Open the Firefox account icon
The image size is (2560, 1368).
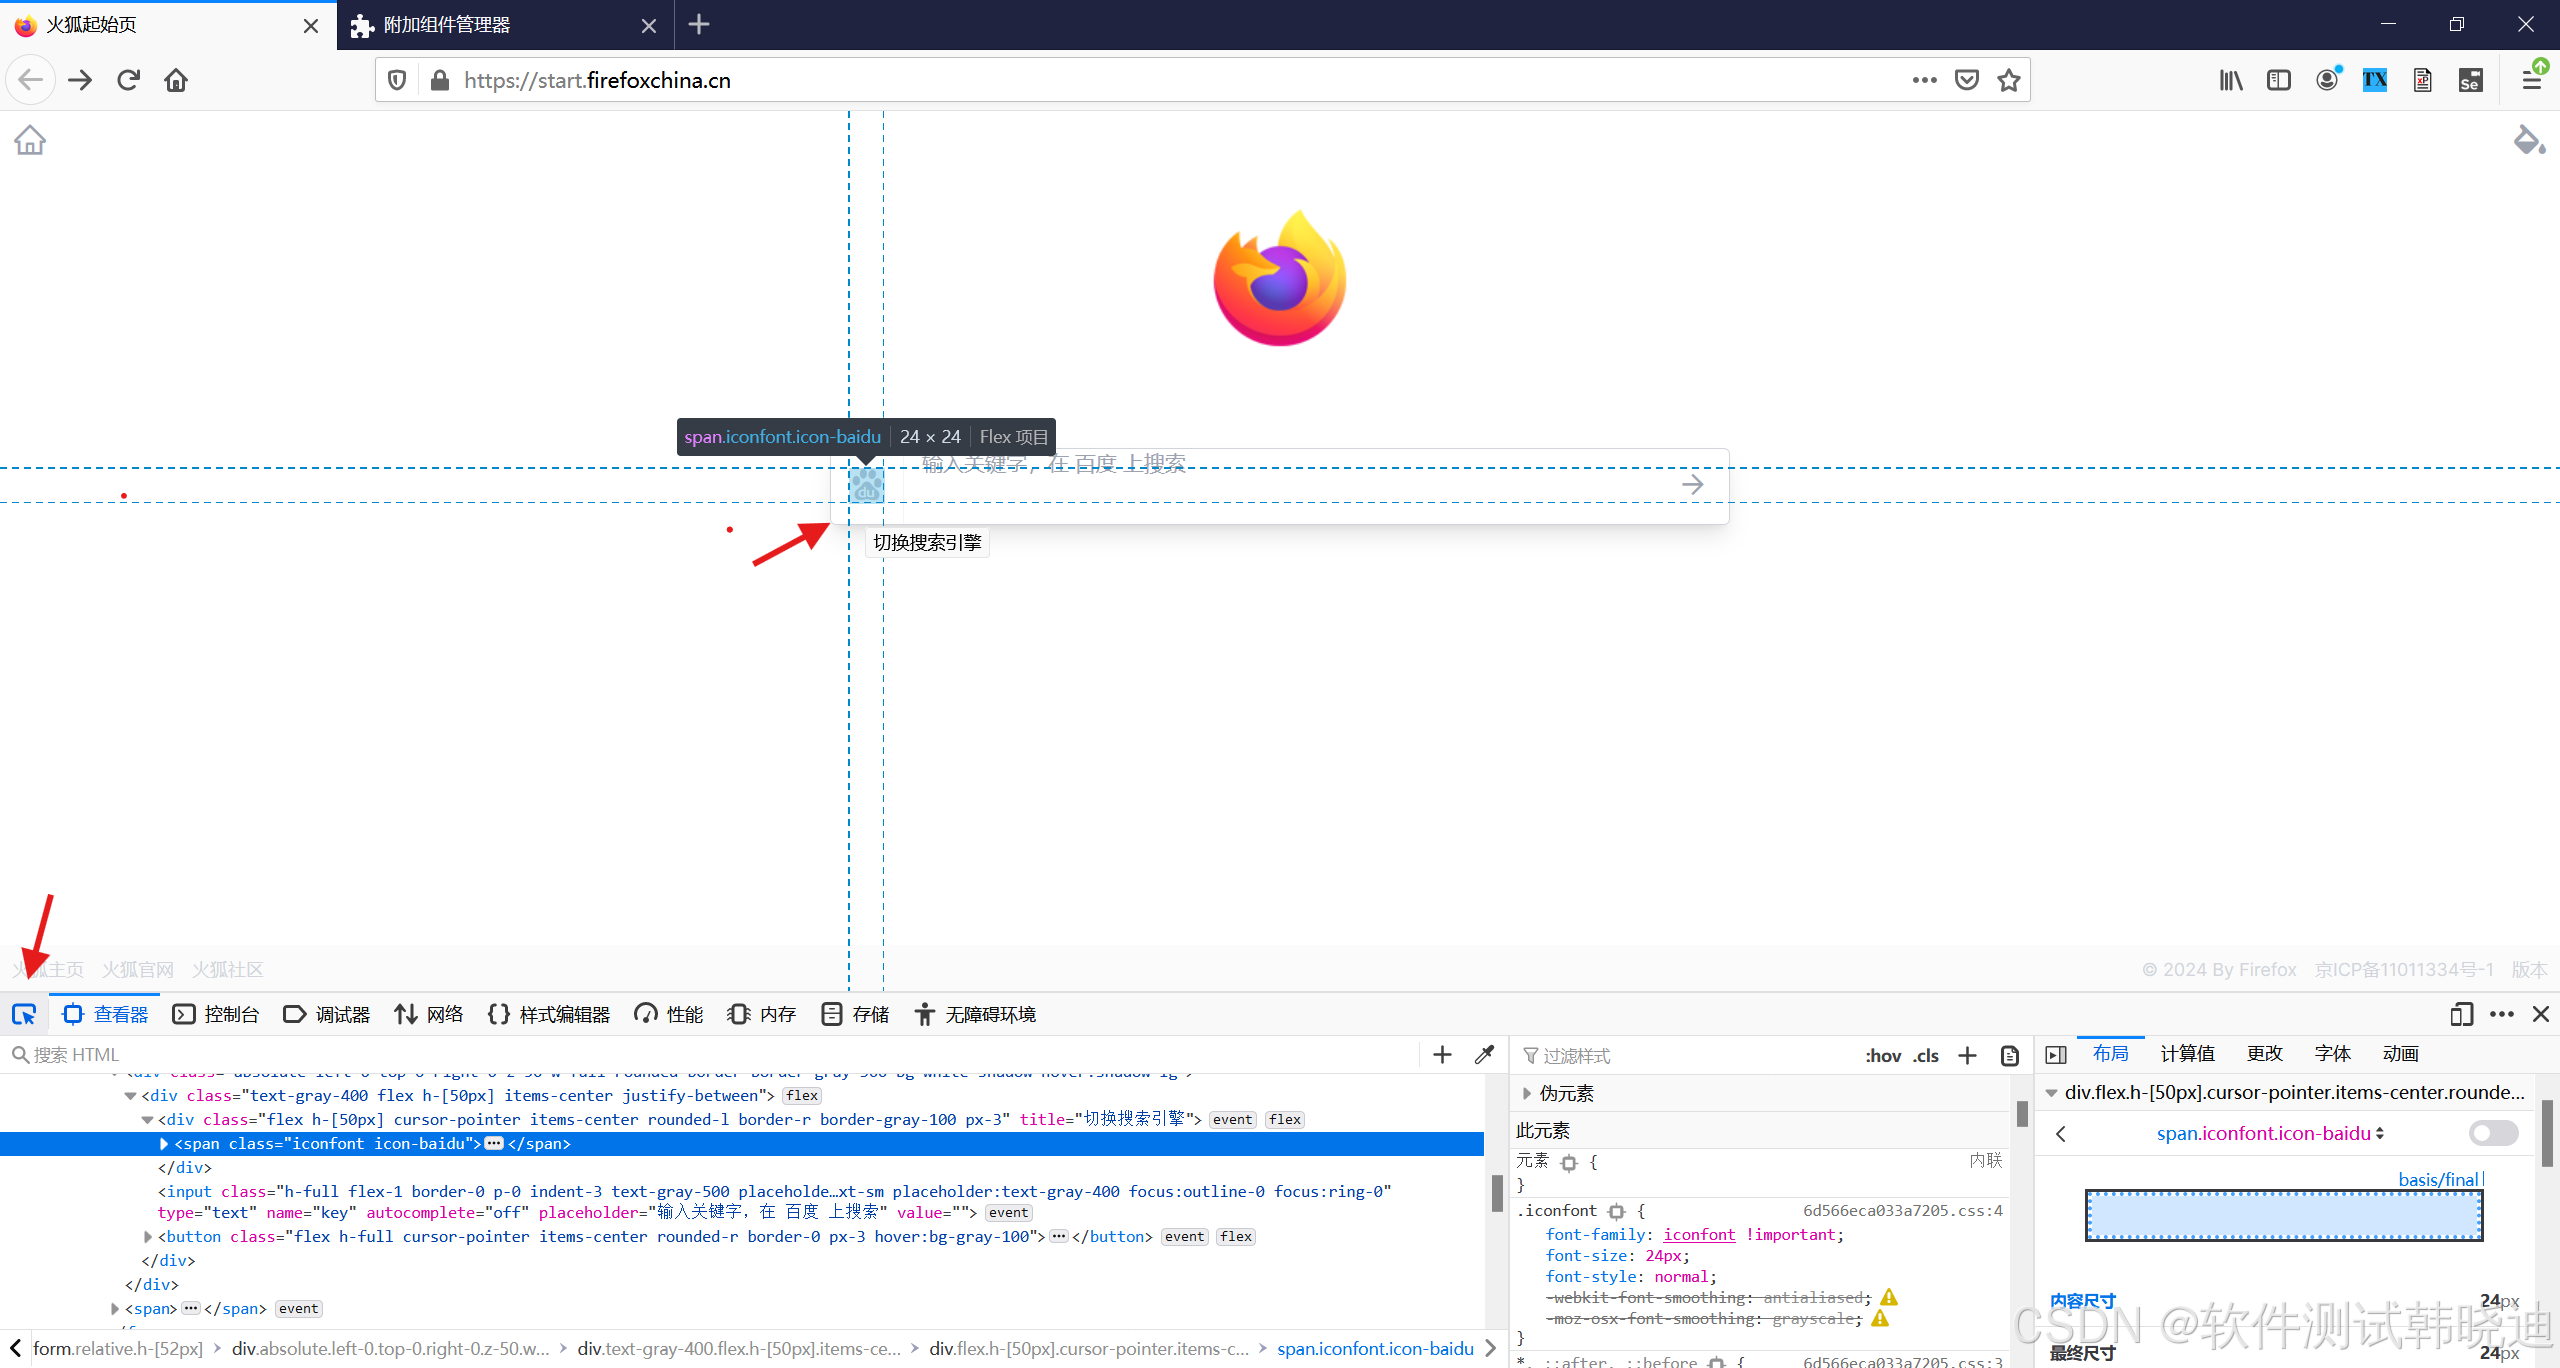click(x=2327, y=80)
